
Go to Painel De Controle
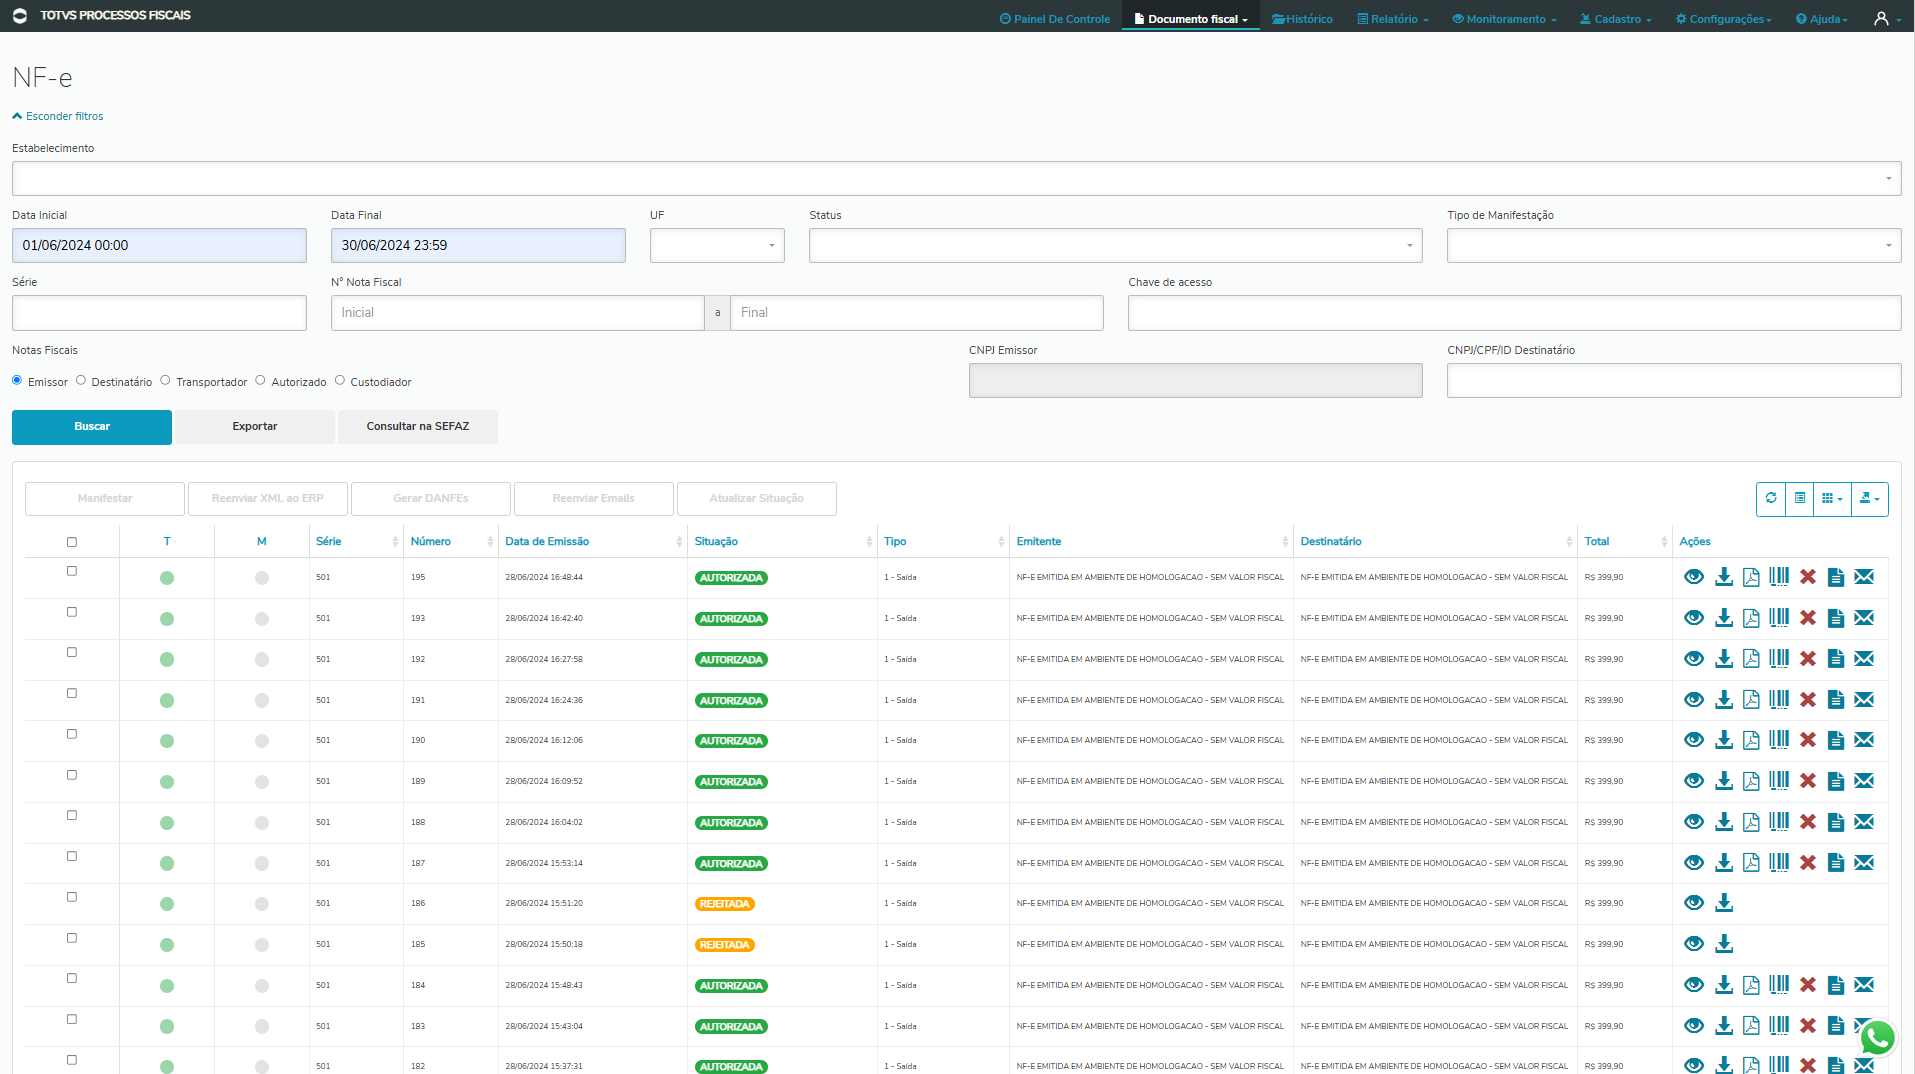(x=1054, y=19)
